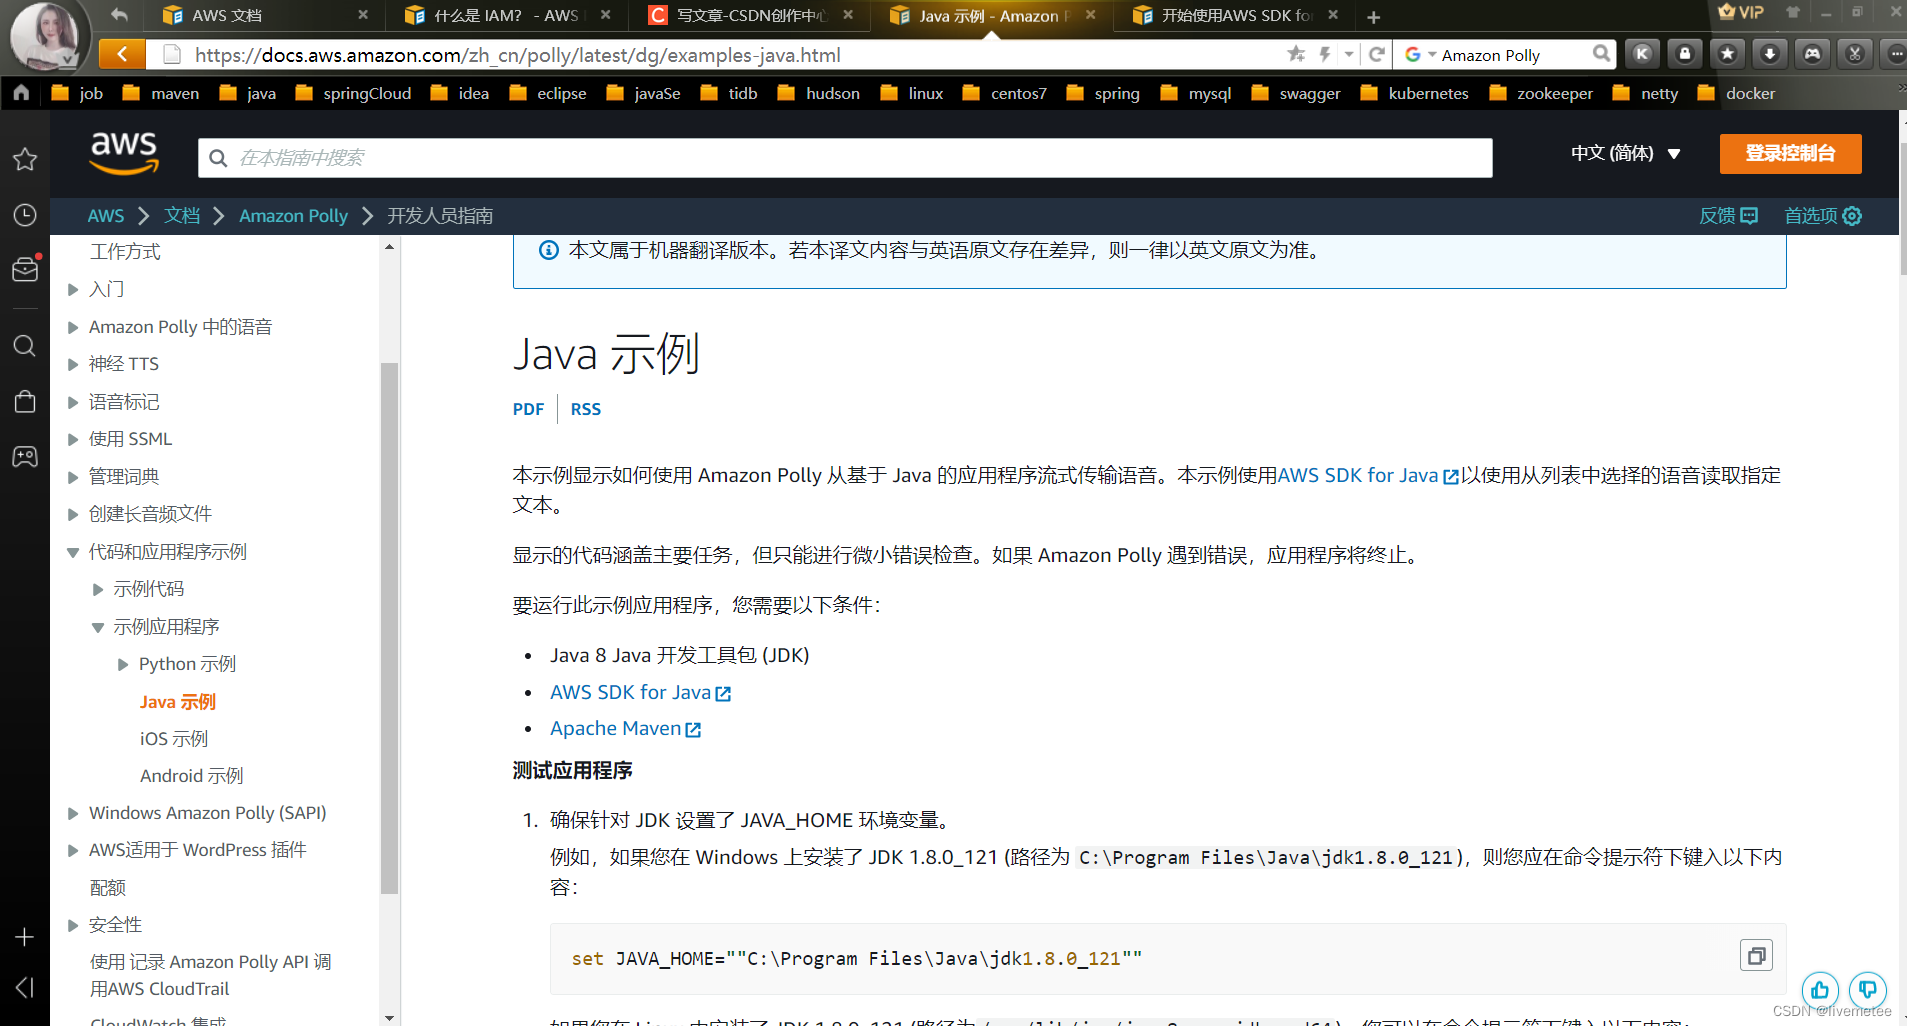The image size is (1907, 1026).
Task: Open search icon in left sidebar
Action: 25,346
